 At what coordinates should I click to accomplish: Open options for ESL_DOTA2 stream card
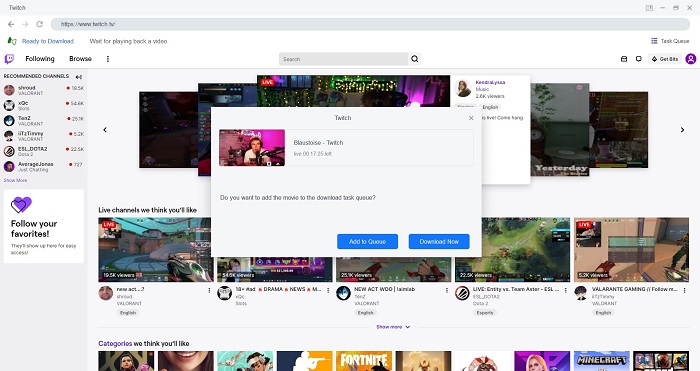(565, 290)
